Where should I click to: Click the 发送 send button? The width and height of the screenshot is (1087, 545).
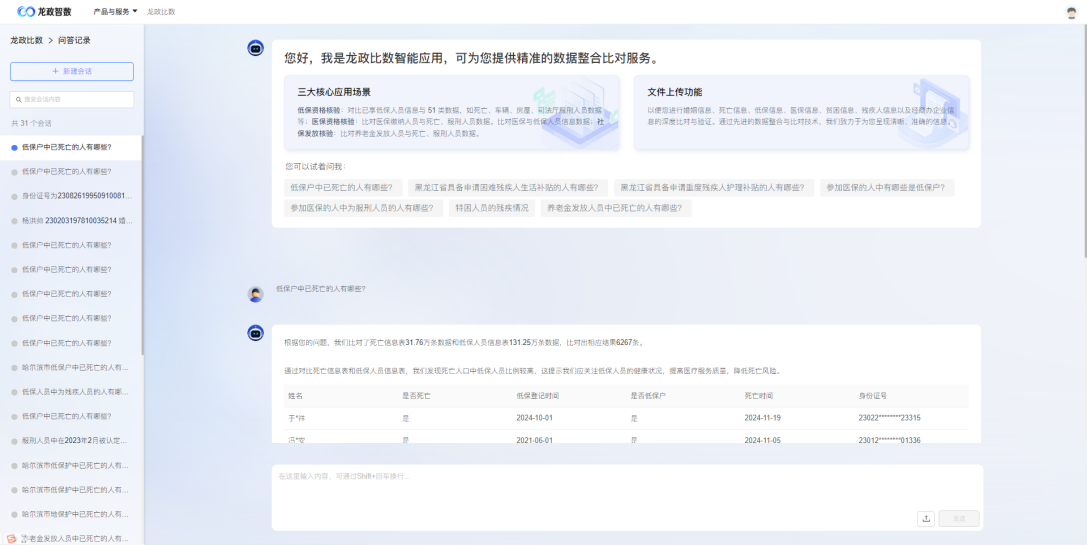[959, 518]
